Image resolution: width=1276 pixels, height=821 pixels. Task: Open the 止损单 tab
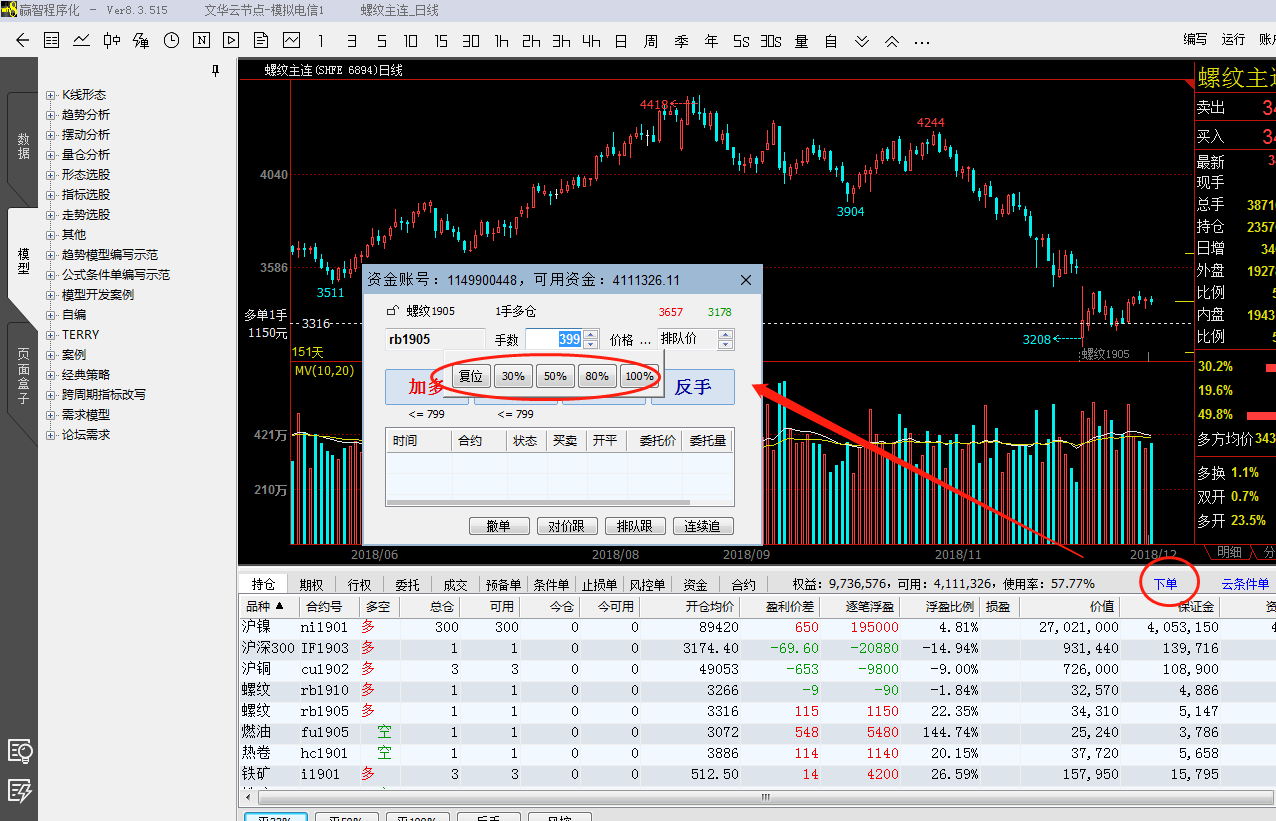599,585
